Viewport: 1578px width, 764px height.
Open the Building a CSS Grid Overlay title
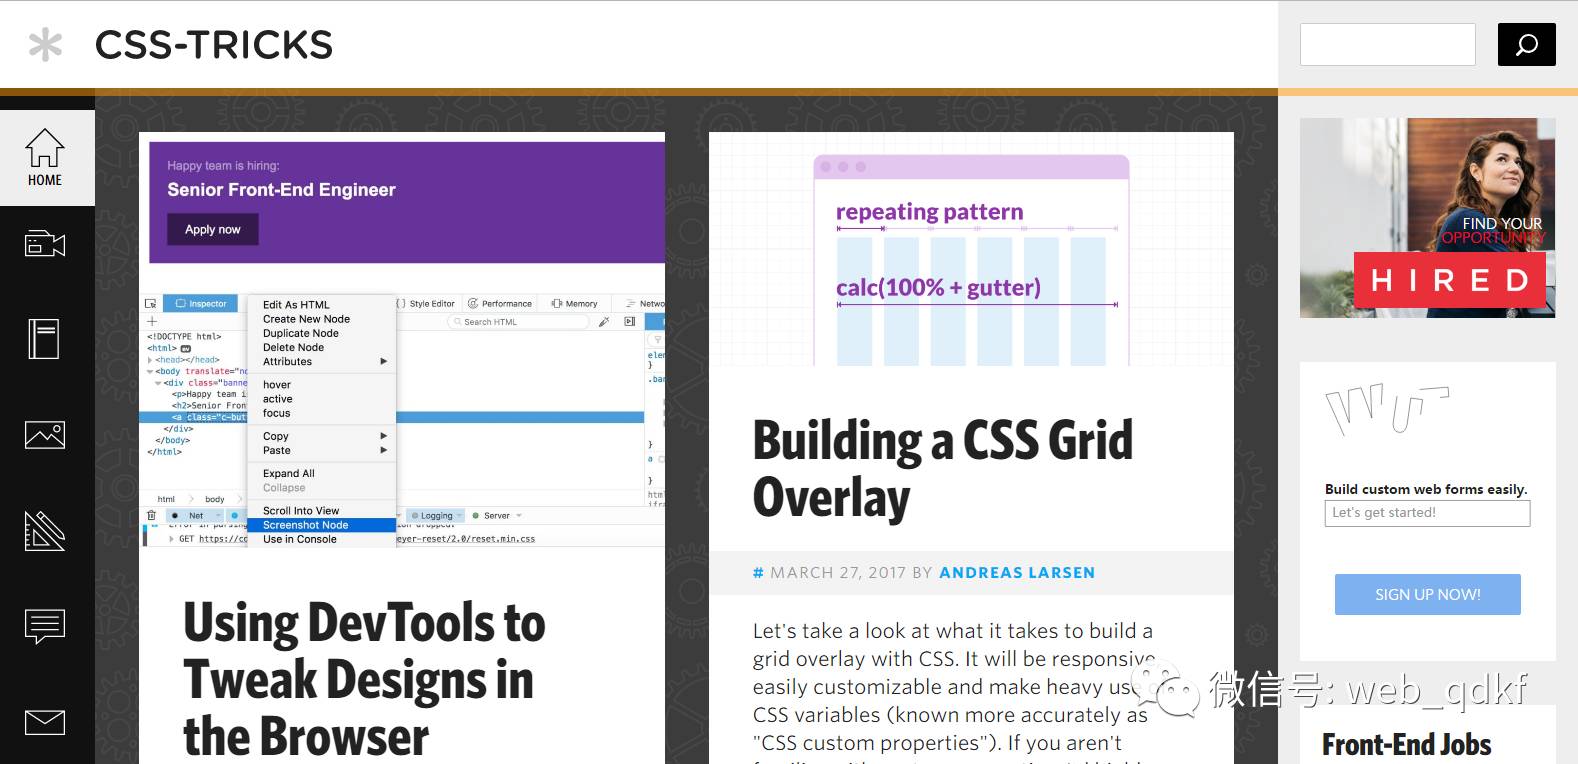point(943,469)
